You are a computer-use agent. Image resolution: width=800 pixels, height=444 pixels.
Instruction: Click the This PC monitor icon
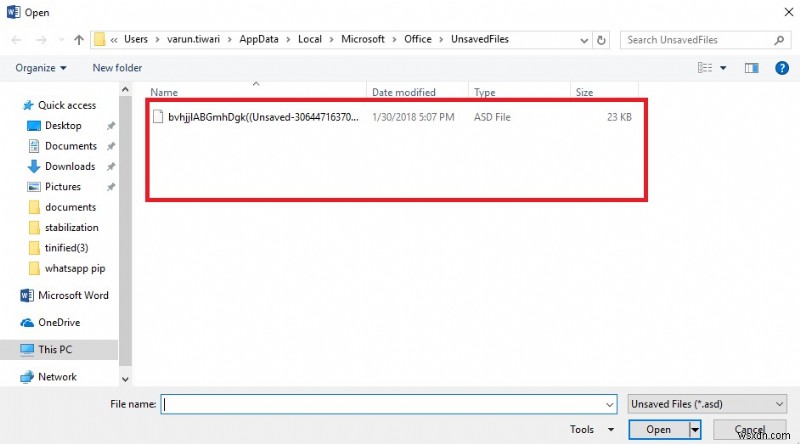click(27, 350)
